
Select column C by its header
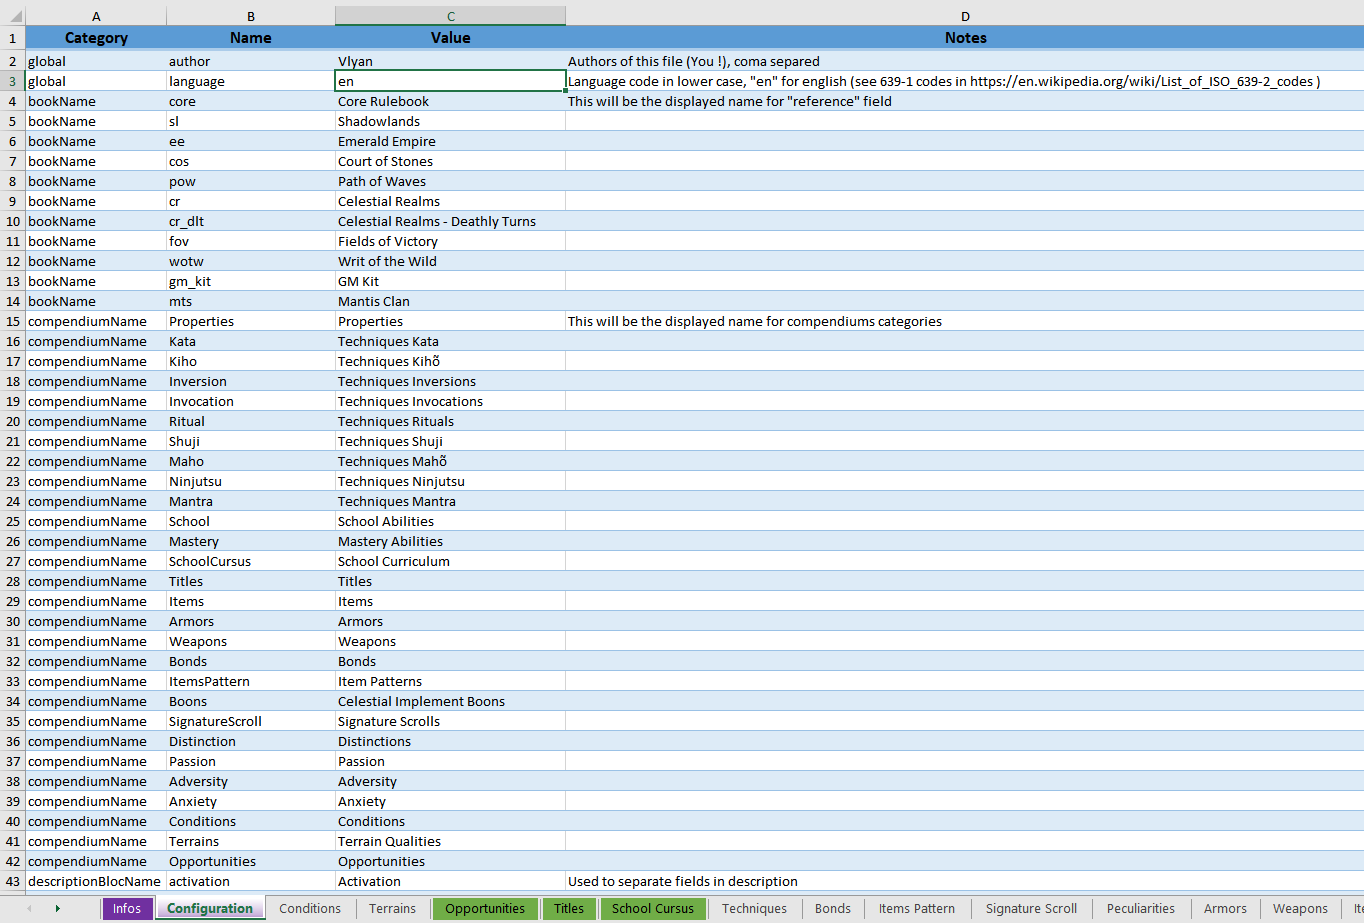click(450, 15)
